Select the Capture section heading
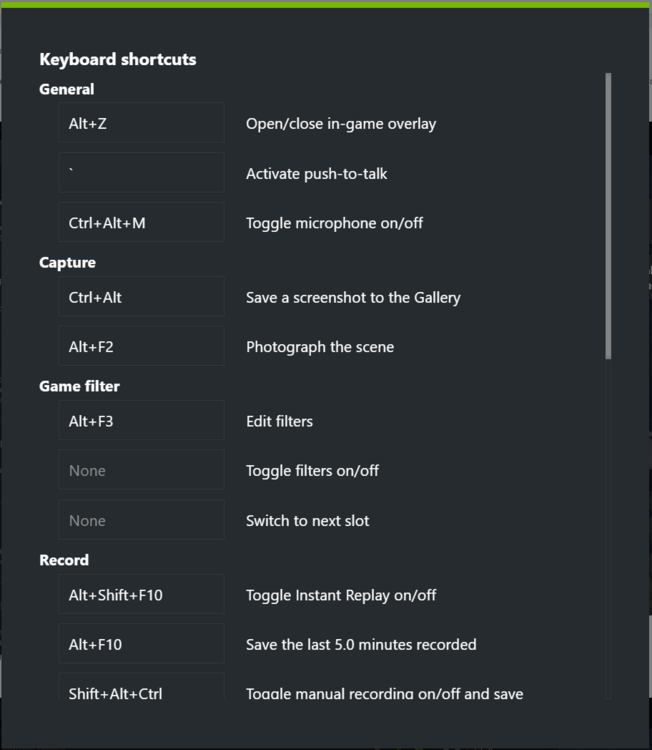The height and width of the screenshot is (750, 652). click(68, 263)
